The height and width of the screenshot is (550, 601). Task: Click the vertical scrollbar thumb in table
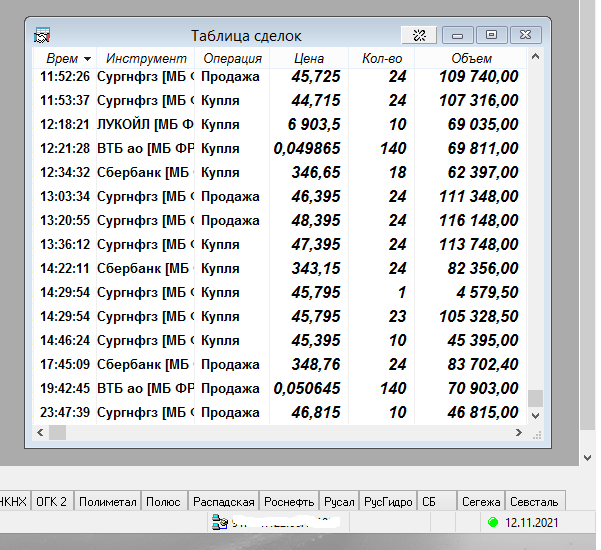coord(535,399)
